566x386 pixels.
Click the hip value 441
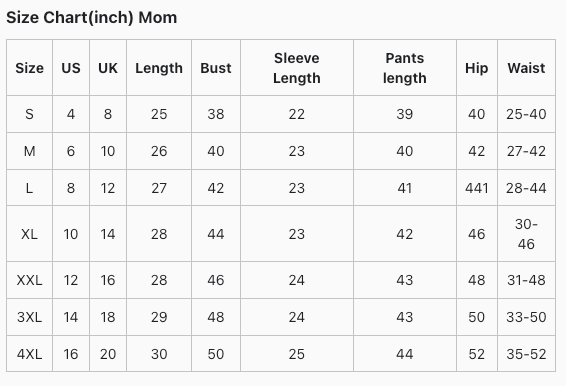click(x=476, y=188)
